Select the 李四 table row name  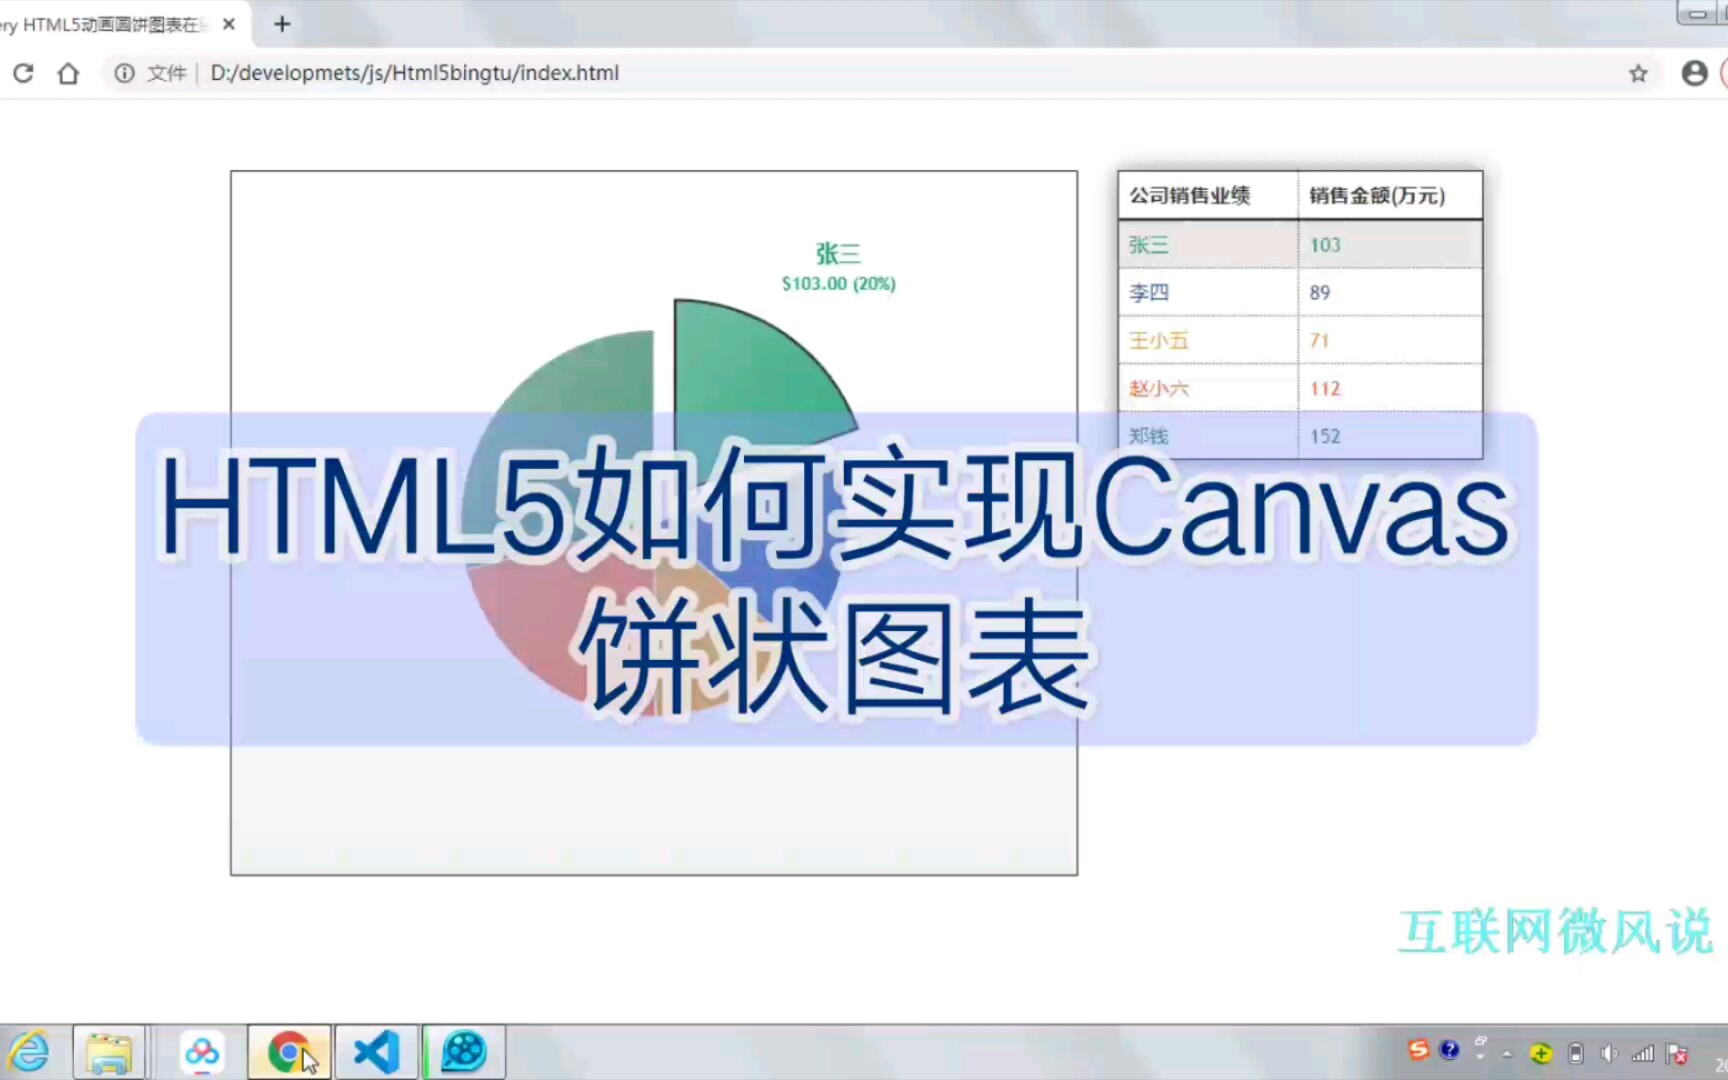coord(1149,293)
